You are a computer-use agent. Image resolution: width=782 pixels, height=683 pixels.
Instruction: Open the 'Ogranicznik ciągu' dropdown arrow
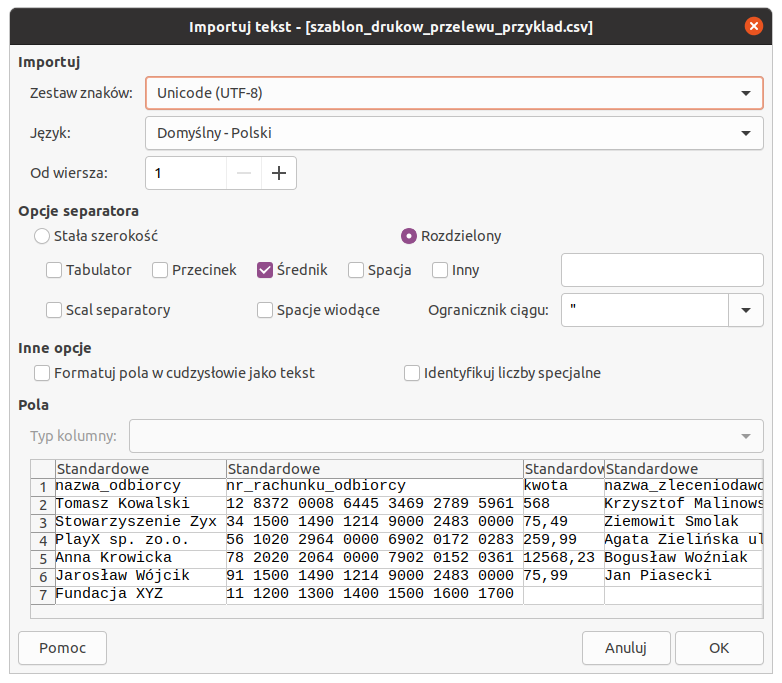pos(745,310)
